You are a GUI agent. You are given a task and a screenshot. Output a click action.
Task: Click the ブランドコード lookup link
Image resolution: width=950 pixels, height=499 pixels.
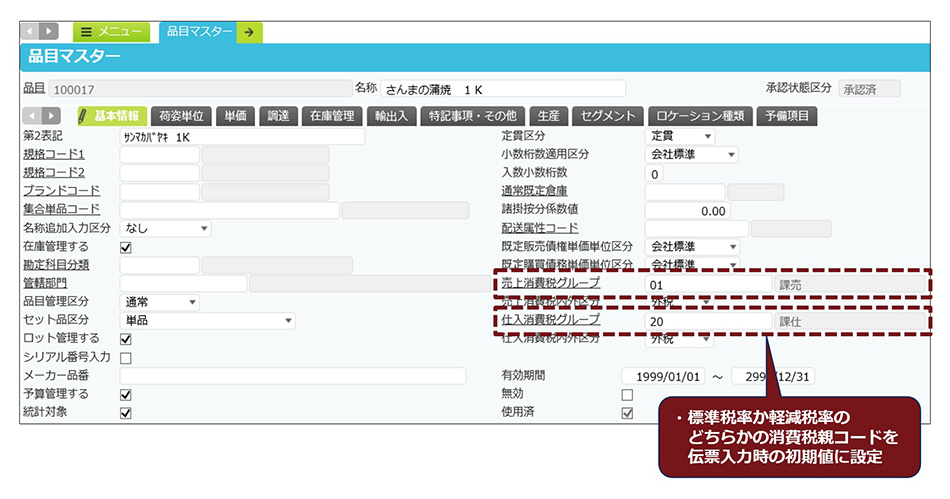coord(61,191)
